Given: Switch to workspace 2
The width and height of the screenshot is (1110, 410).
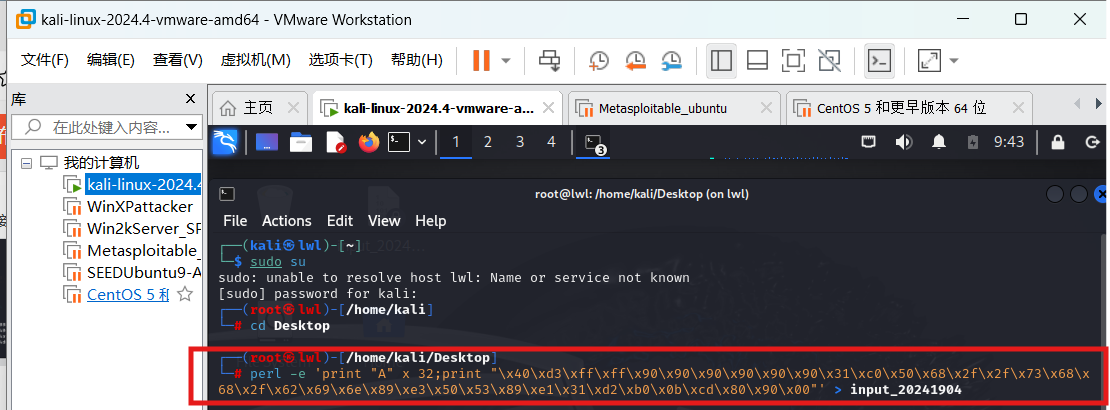Looking at the screenshot, I should (x=488, y=142).
